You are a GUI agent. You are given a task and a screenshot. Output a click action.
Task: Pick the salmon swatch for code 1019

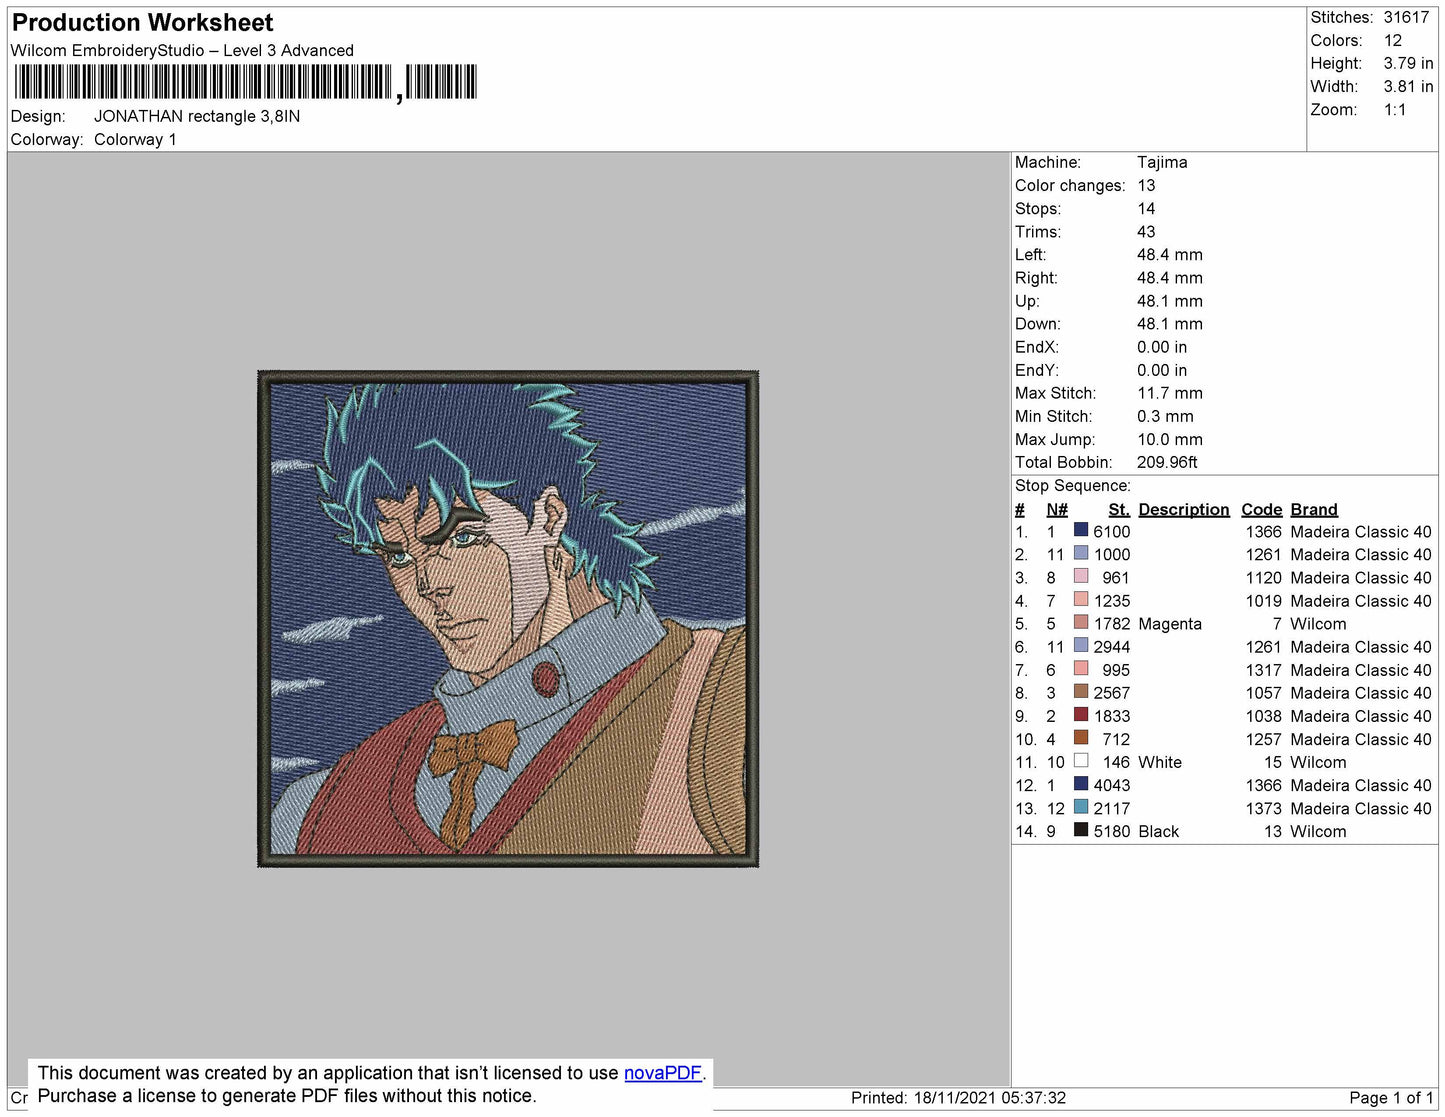pyautogui.click(x=1081, y=599)
